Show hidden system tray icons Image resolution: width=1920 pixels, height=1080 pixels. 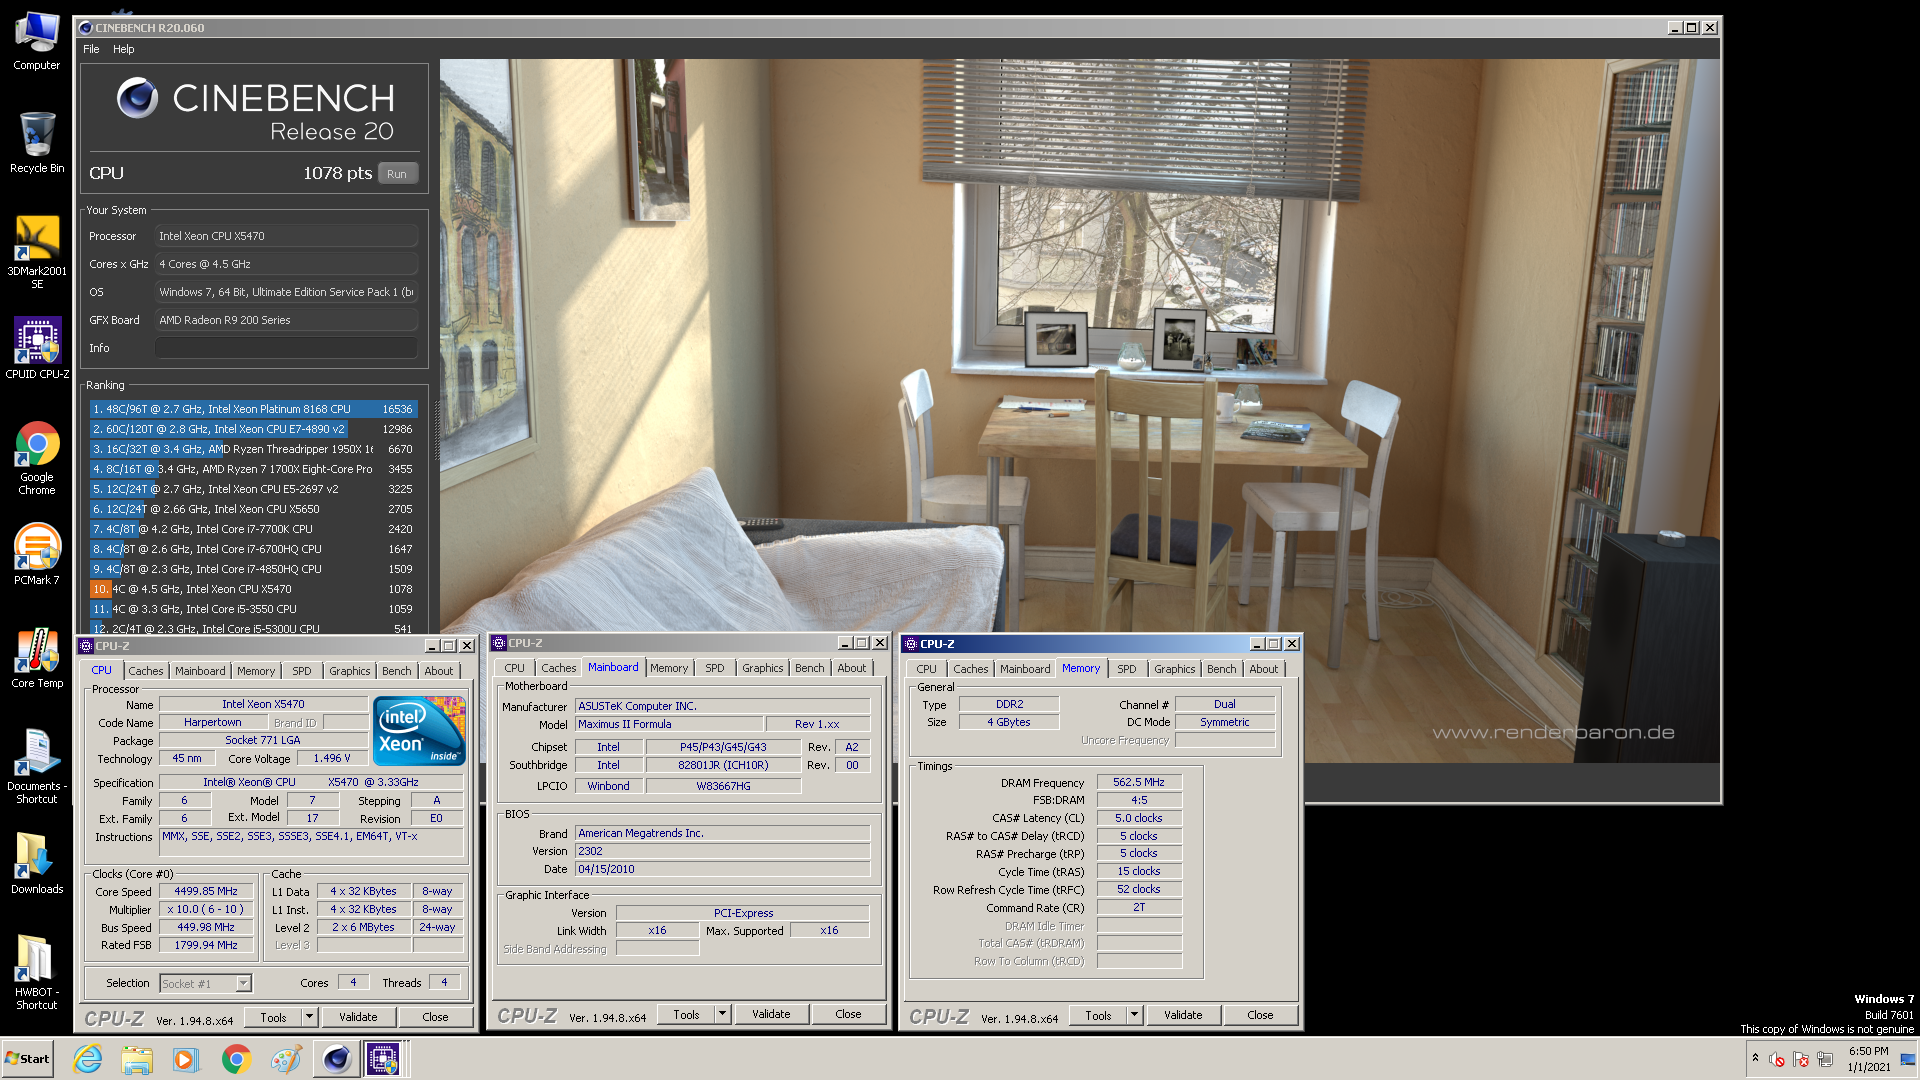pyautogui.click(x=1755, y=1058)
